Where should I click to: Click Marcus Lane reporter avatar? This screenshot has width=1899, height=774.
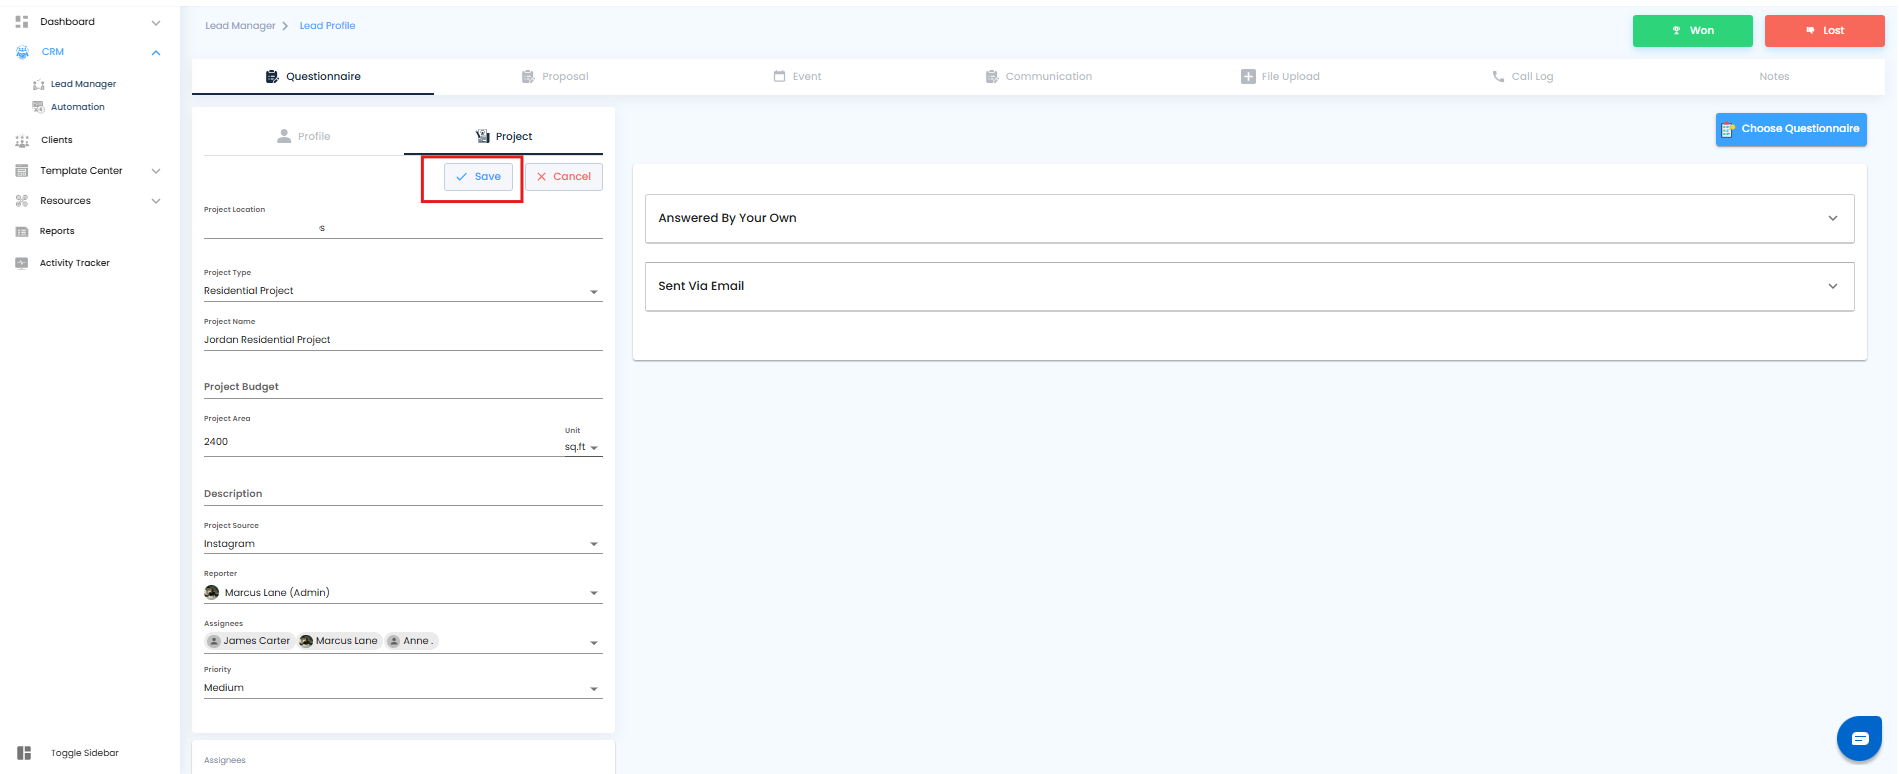tap(212, 592)
